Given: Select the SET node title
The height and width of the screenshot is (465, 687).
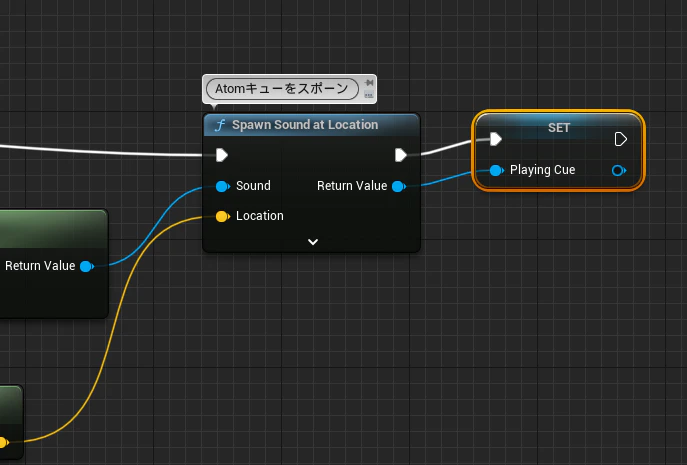Looking at the screenshot, I should tap(559, 128).
